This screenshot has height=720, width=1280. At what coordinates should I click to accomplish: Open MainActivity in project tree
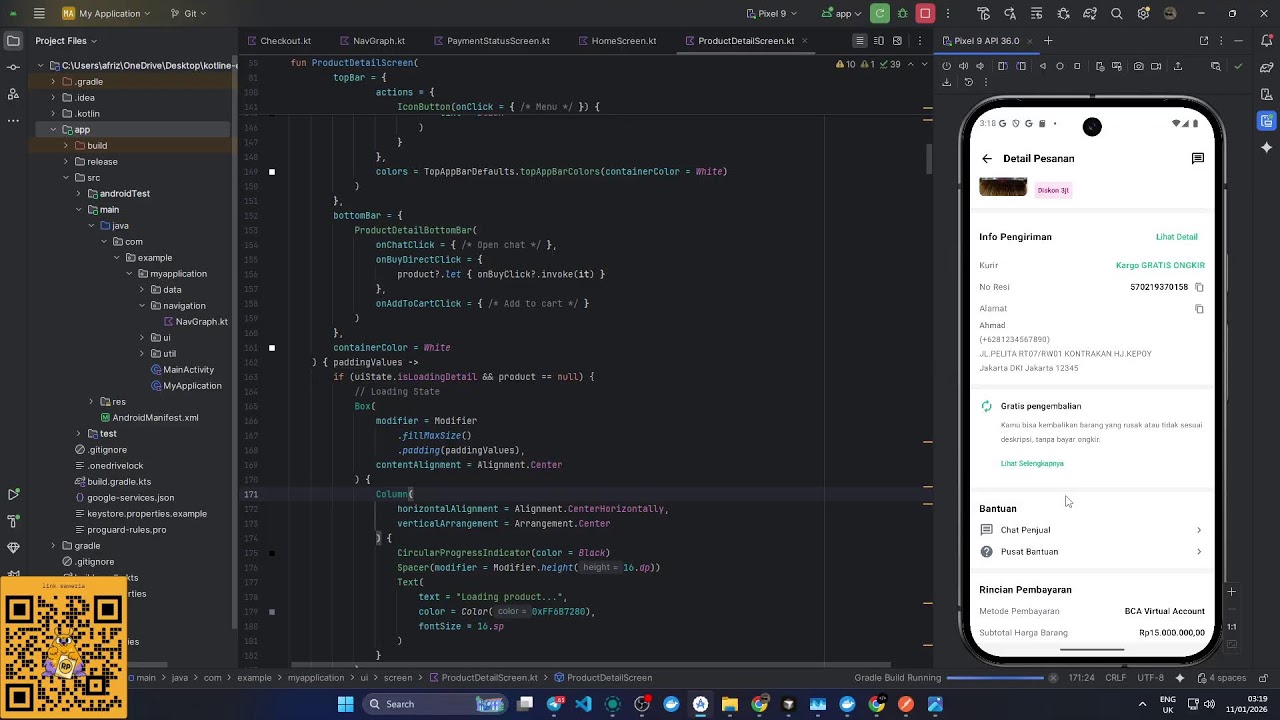[182, 370]
